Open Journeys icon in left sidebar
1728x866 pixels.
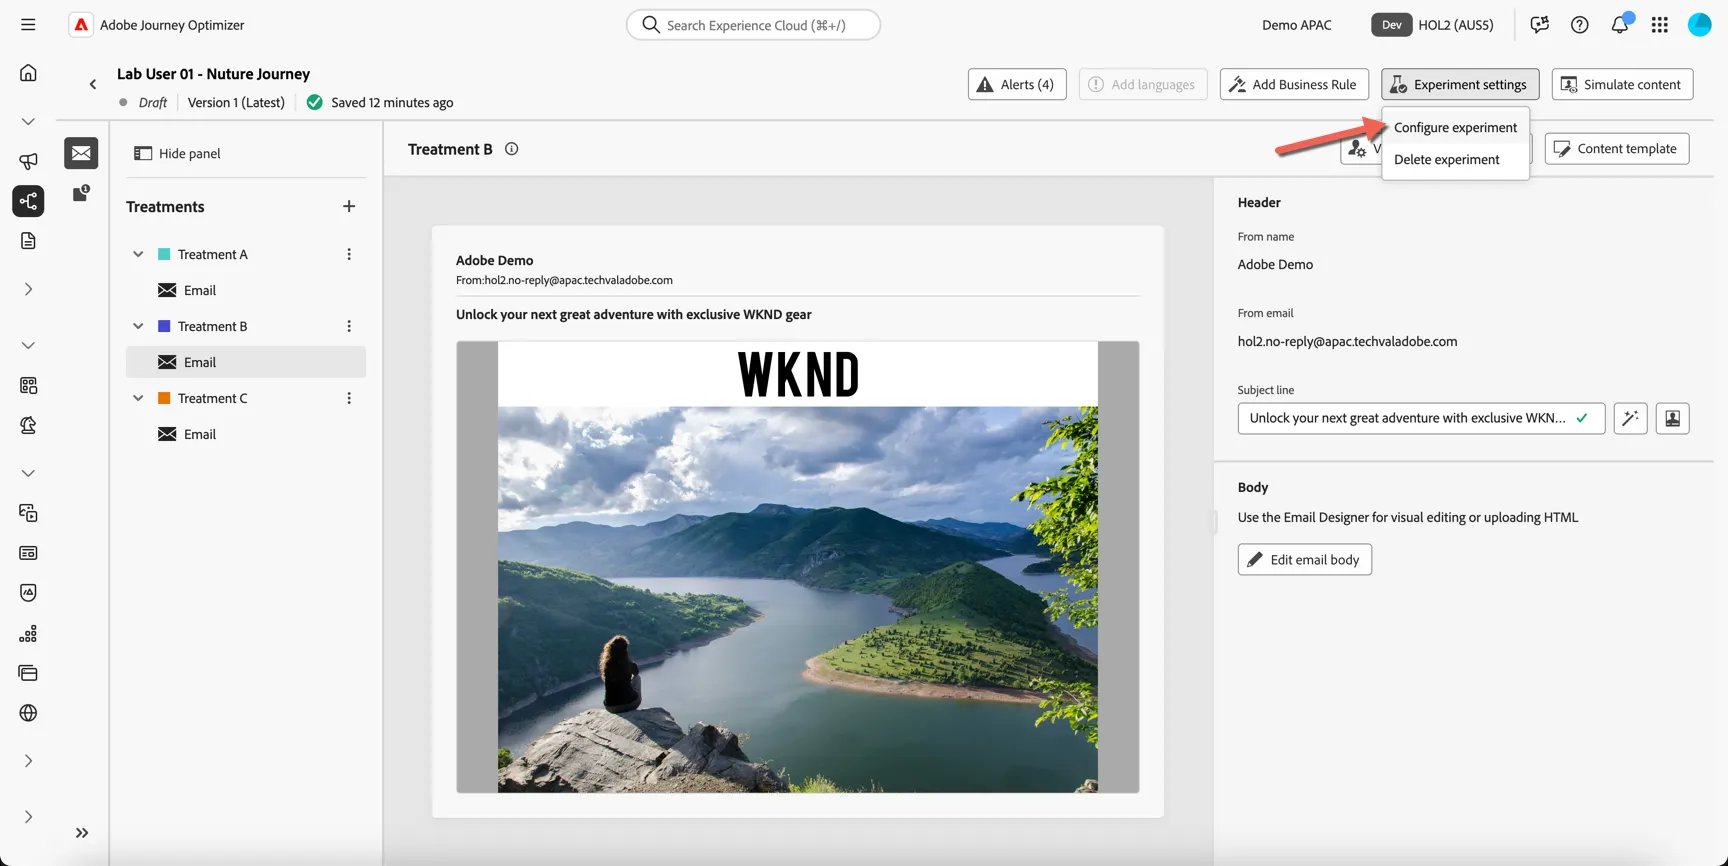click(x=28, y=201)
